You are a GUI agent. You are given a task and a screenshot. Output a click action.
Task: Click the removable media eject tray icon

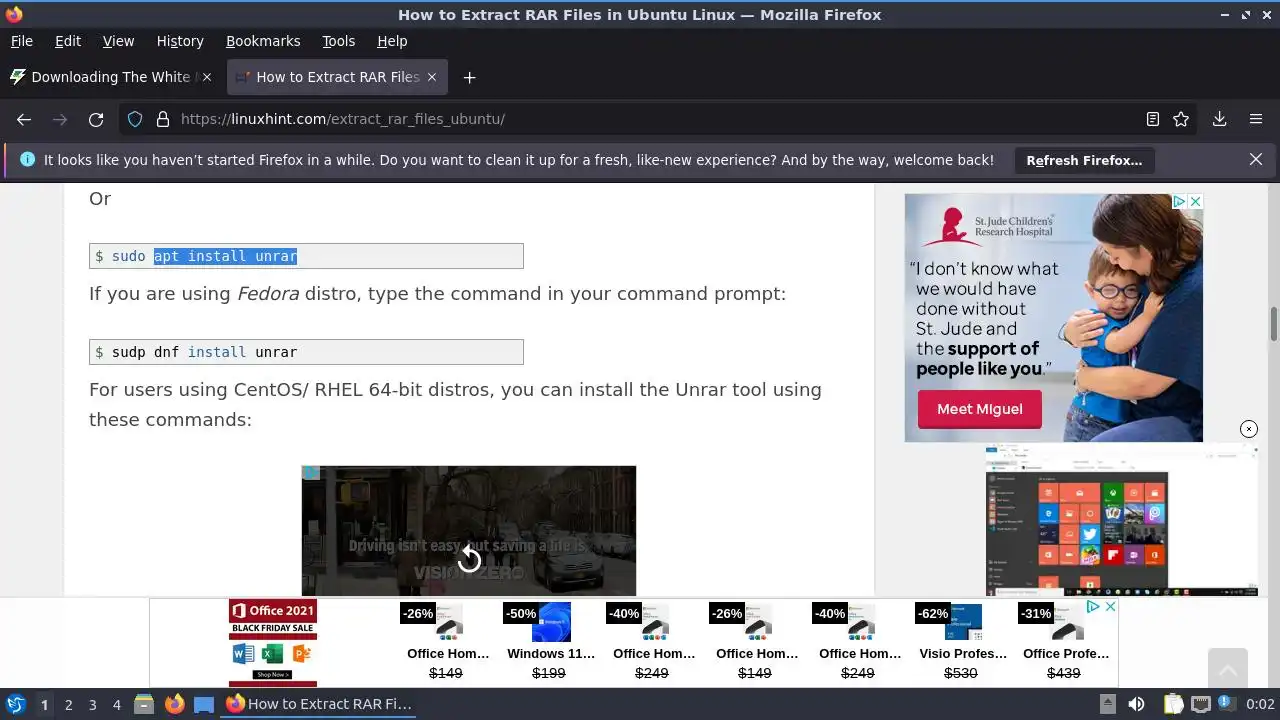1107,704
